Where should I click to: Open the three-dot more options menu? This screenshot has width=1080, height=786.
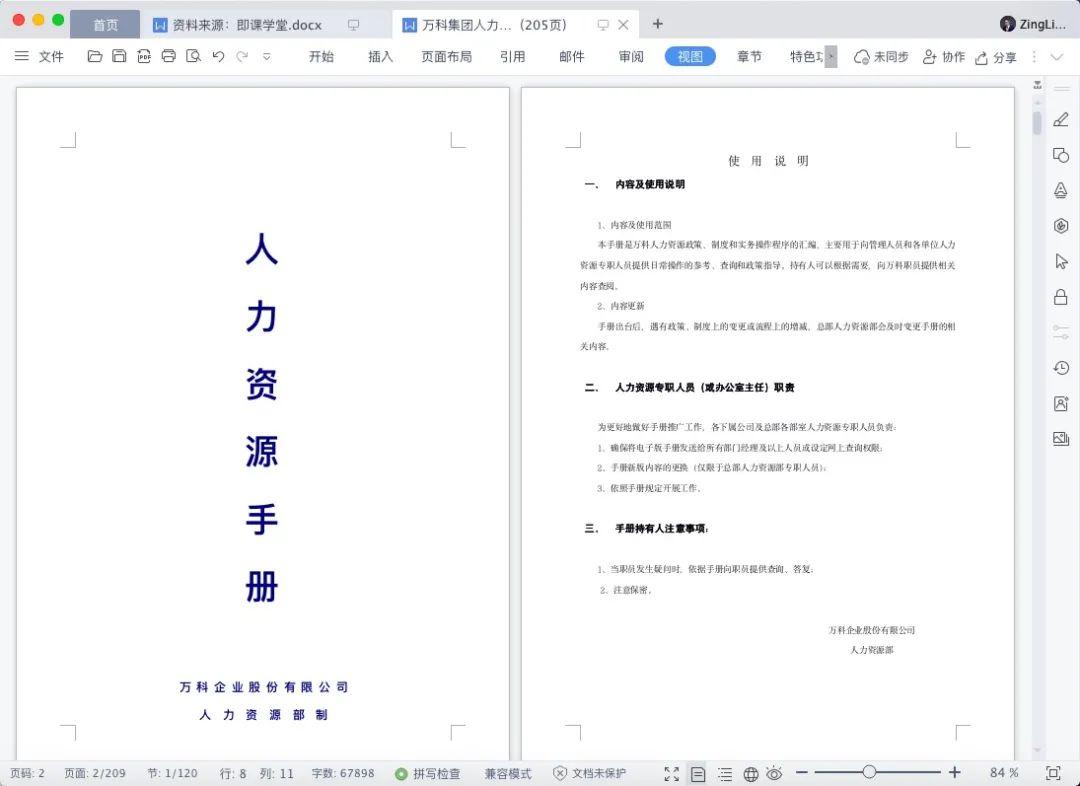tap(1034, 56)
